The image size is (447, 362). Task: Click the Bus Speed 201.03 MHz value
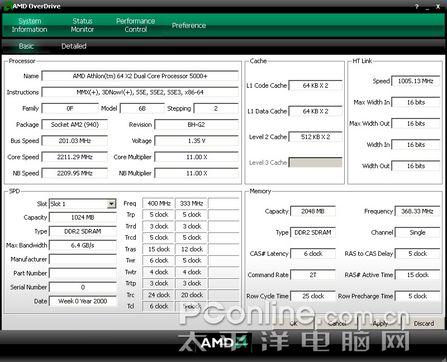(75, 141)
